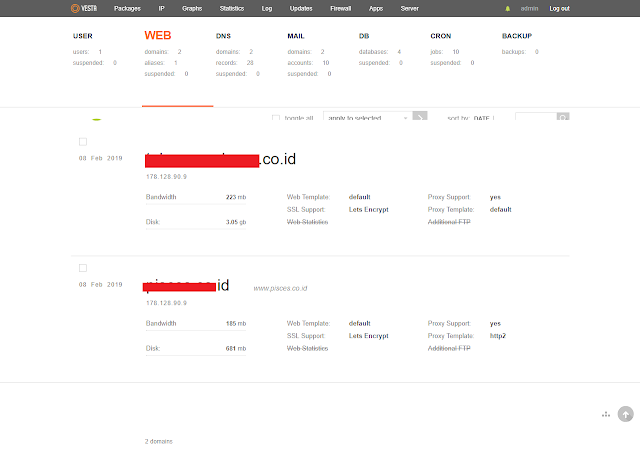
Task: Open the CRON section tab
Action: click(x=441, y=36)
